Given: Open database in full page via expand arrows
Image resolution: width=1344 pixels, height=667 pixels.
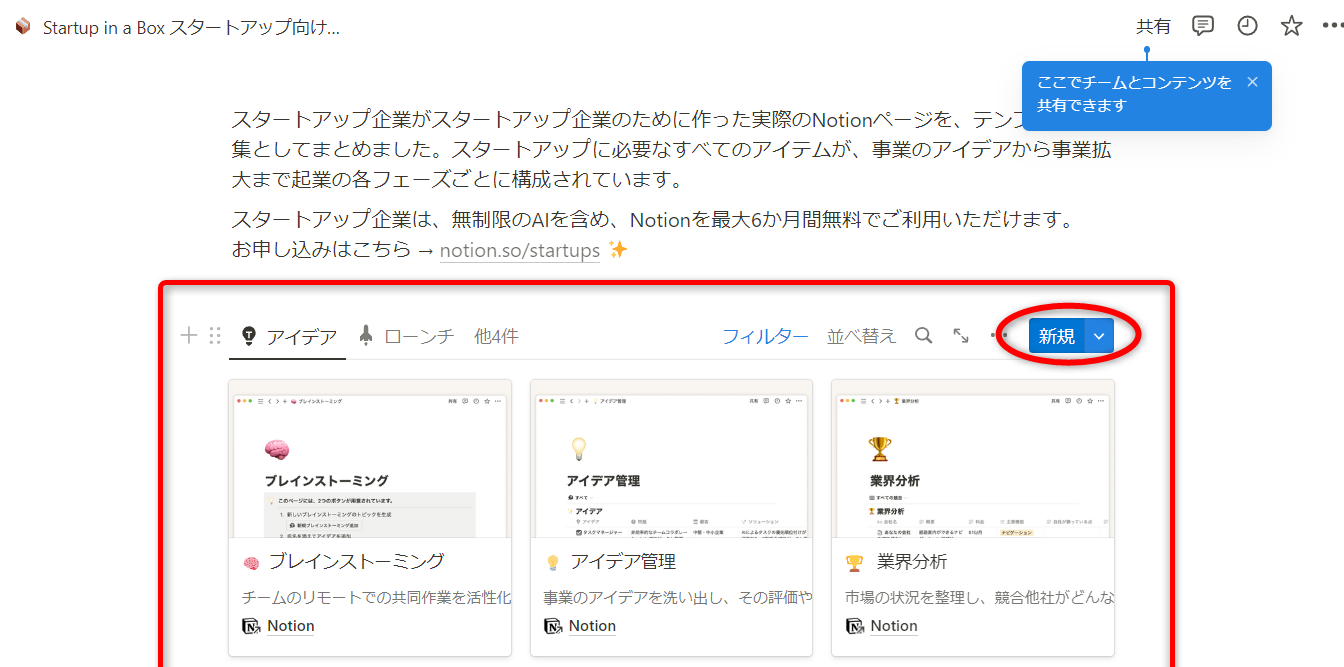Looking at the screenshot, I should pyautogui.click(x=961, y=336).
